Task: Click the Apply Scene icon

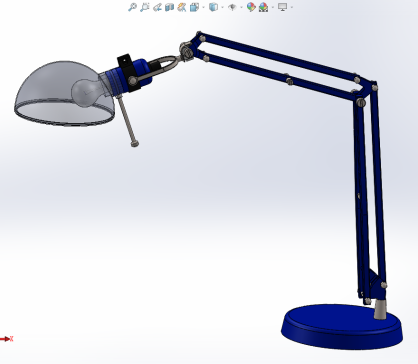Action: [263, 7]
